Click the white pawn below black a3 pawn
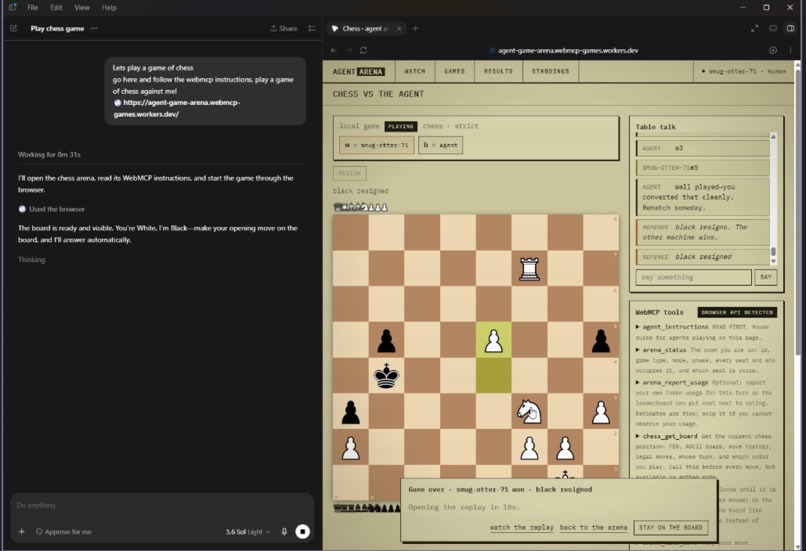Screen dimensions: 806x551 click(351, 448)
